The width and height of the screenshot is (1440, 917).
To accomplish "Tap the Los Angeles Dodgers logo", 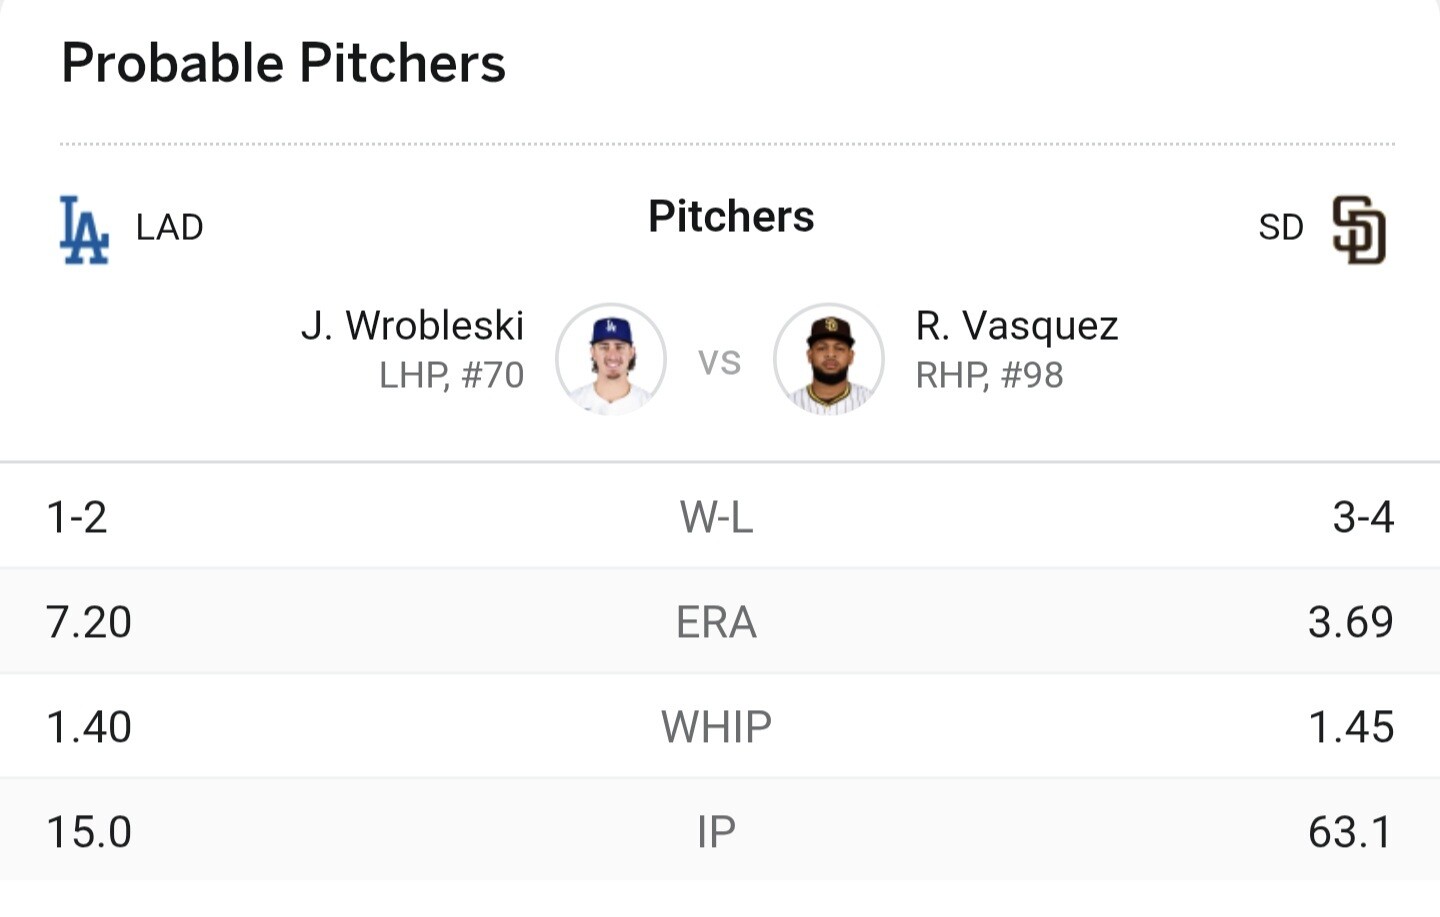I will 84,230.
